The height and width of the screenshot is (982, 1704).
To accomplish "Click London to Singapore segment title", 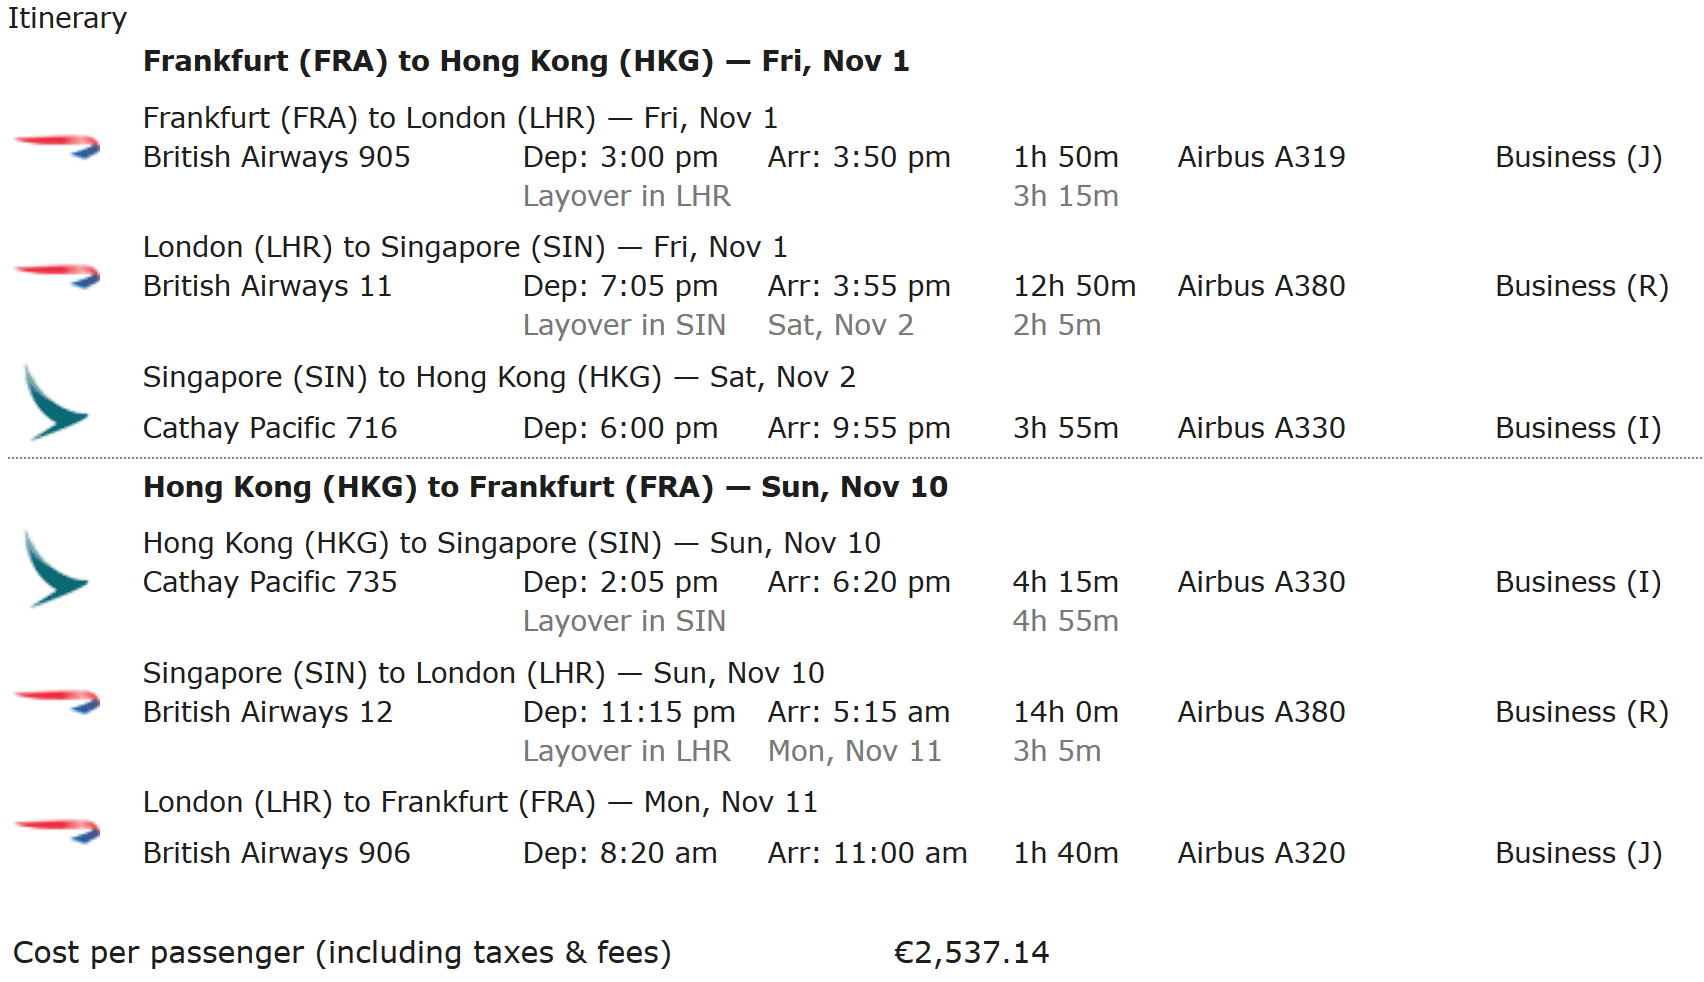I will coord(465,247).
